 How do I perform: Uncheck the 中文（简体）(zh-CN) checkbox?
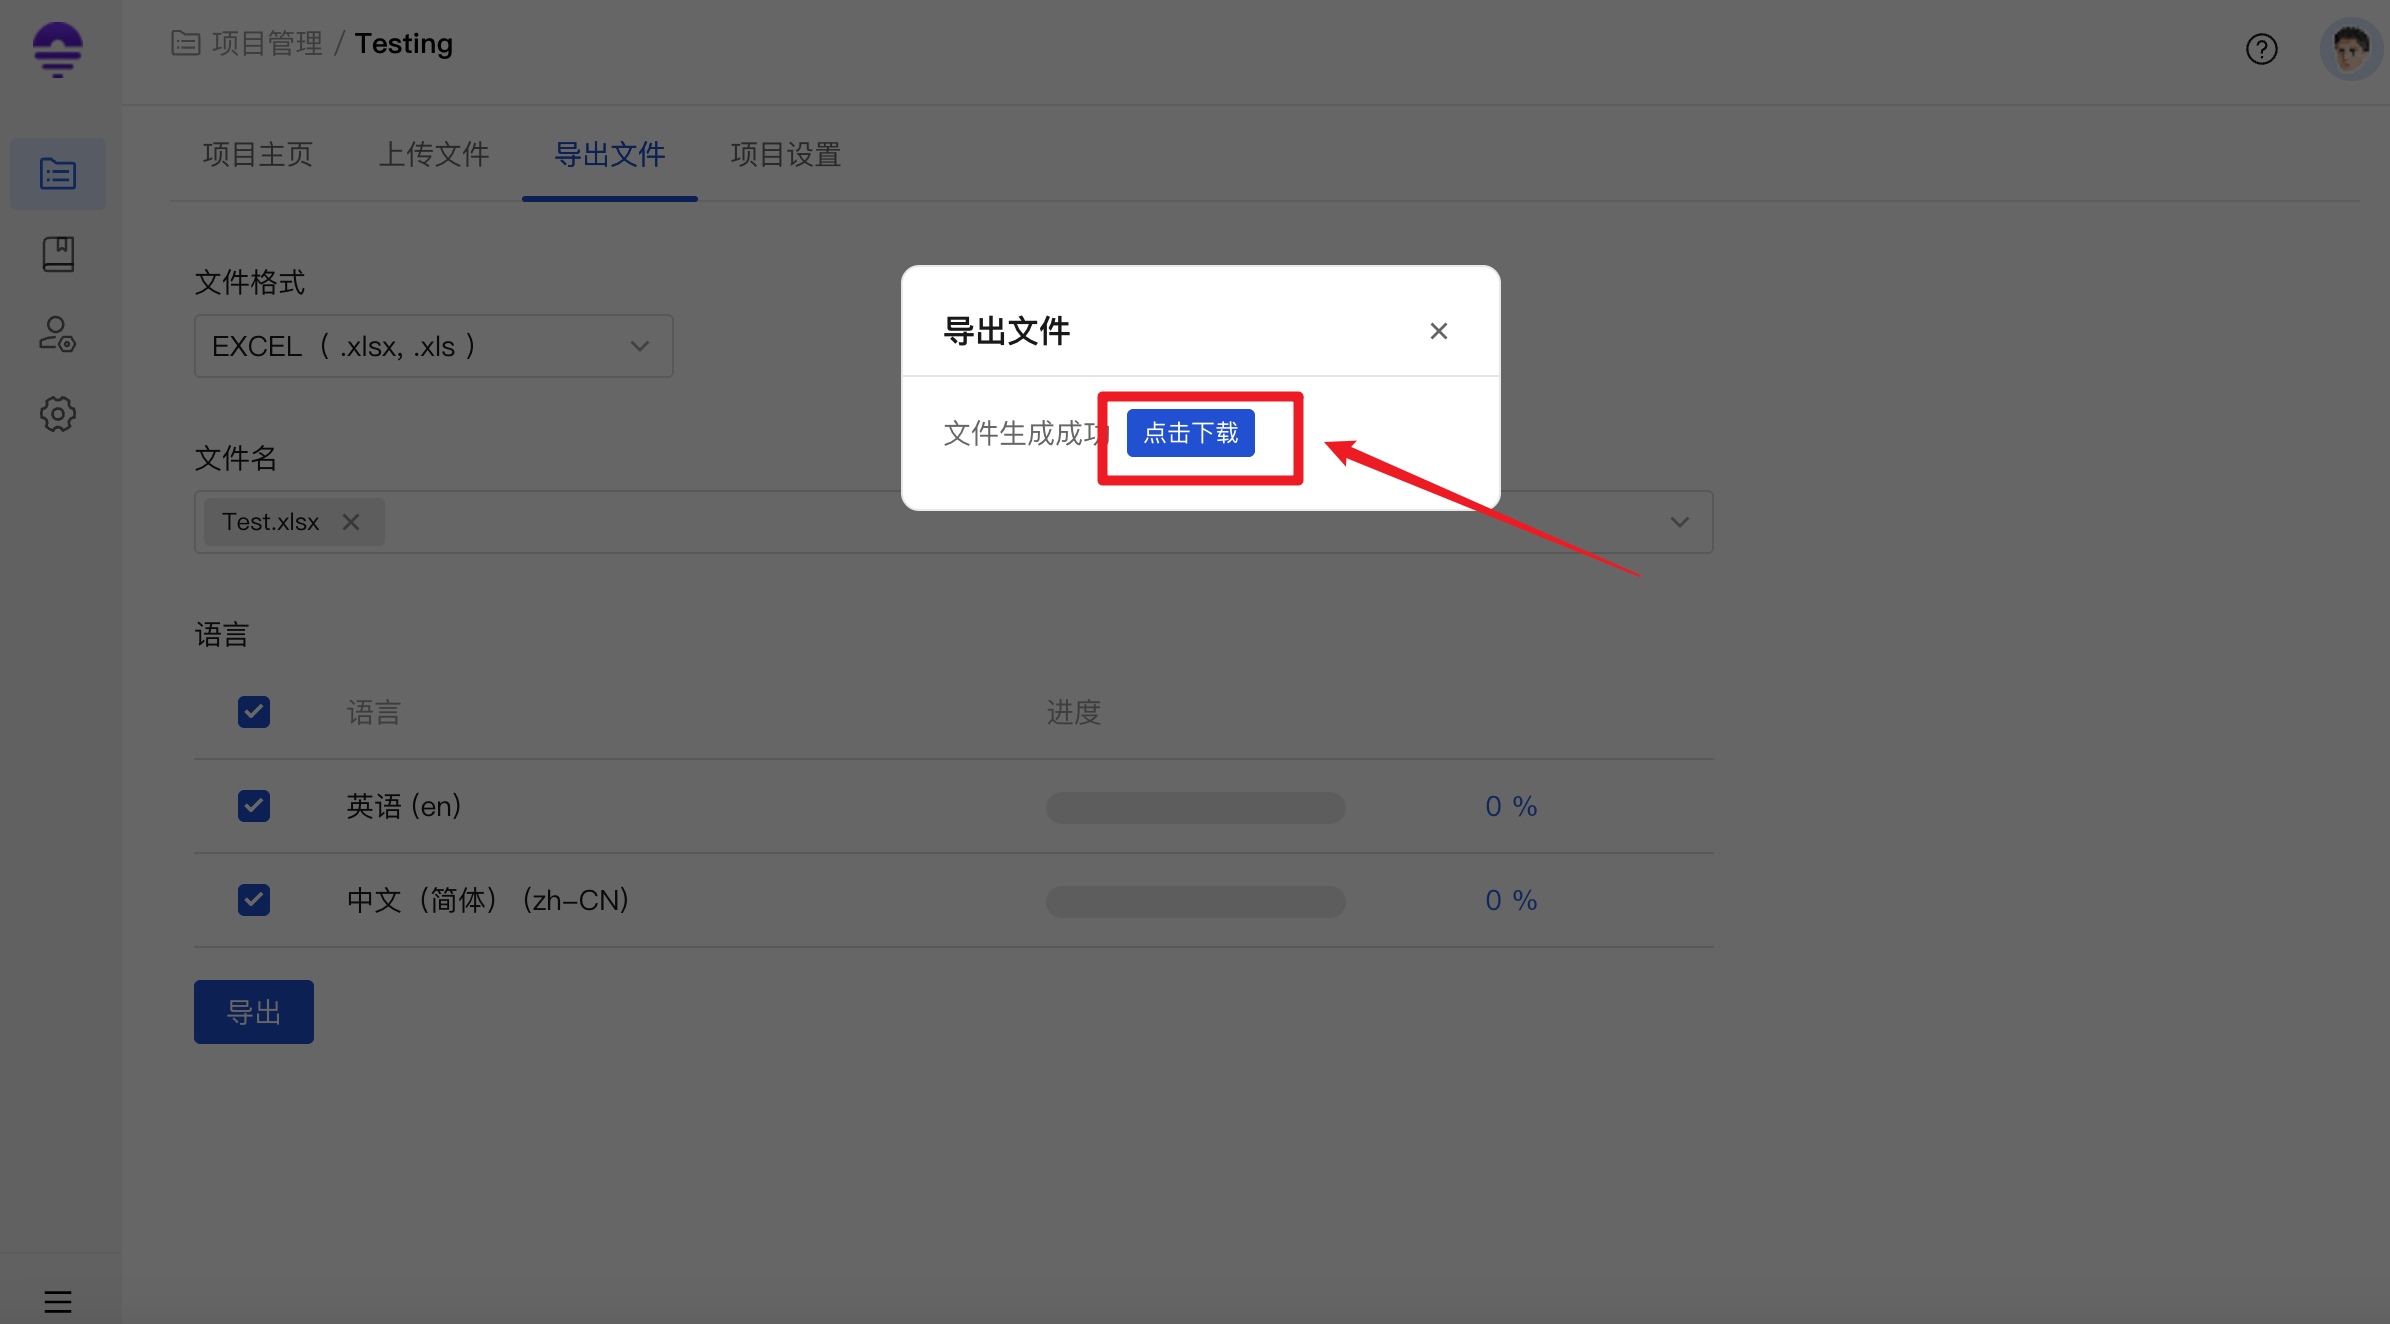click(254, 900)
